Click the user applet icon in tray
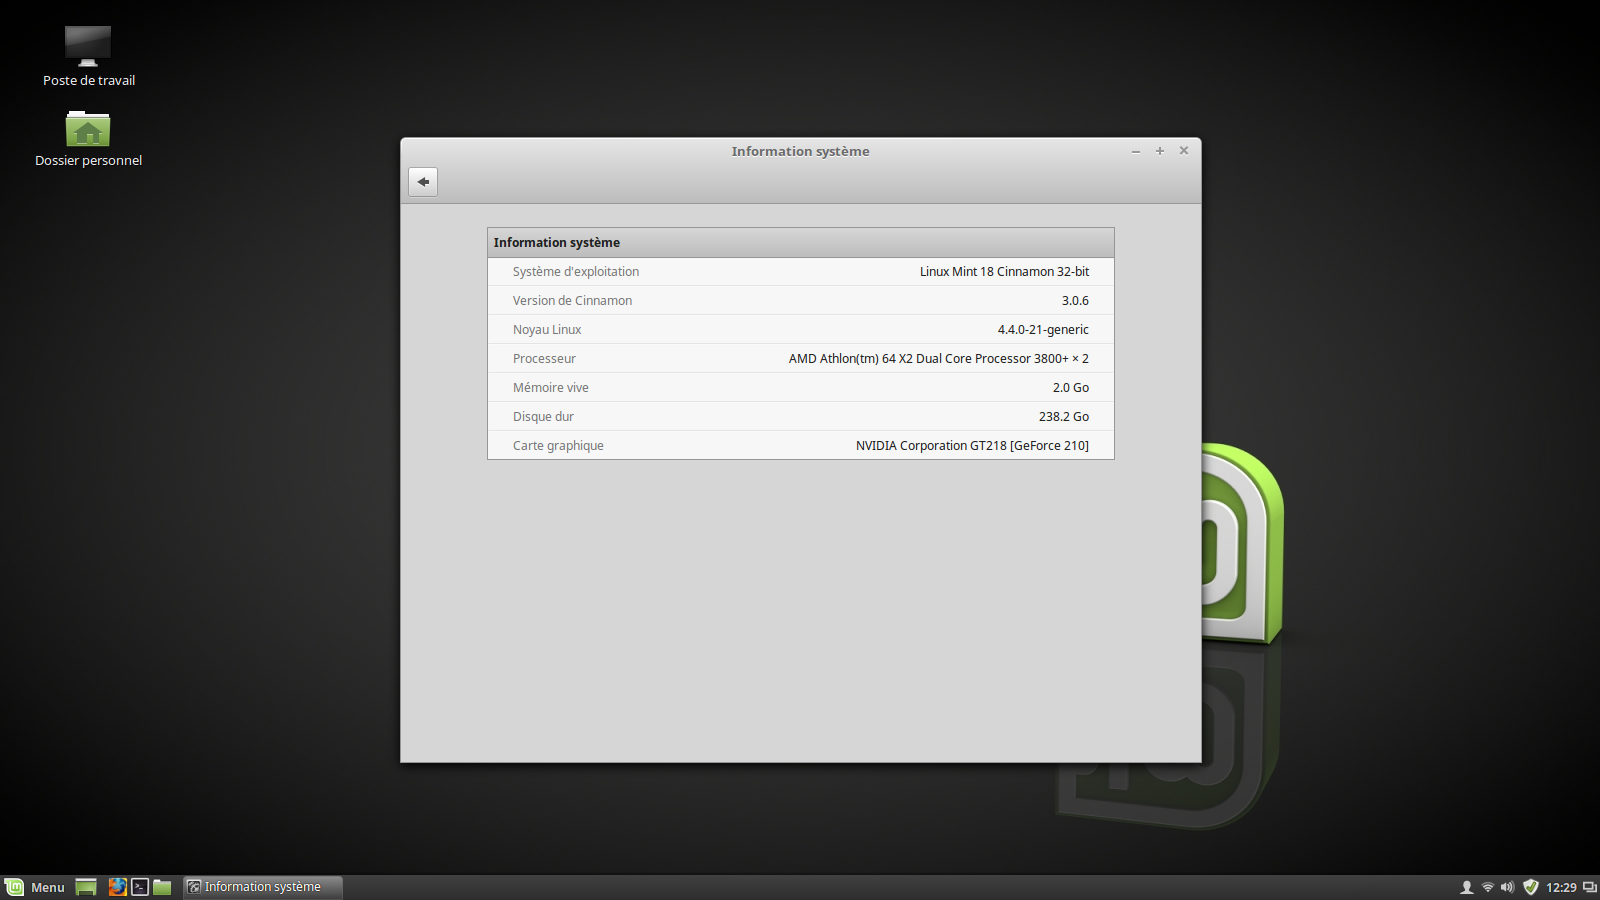This screenshot has height=900, width=1600. coord(1467,887)
